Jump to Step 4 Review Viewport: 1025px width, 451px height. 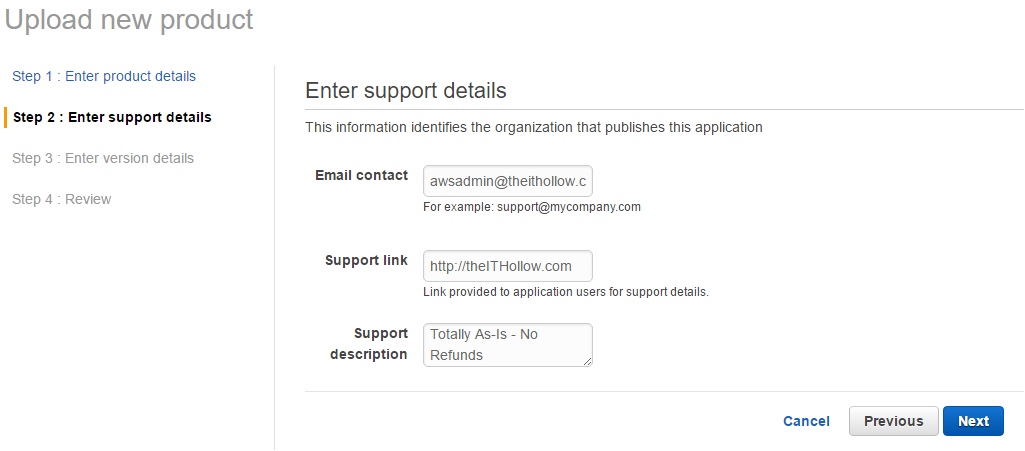click(x=62, y=199)
